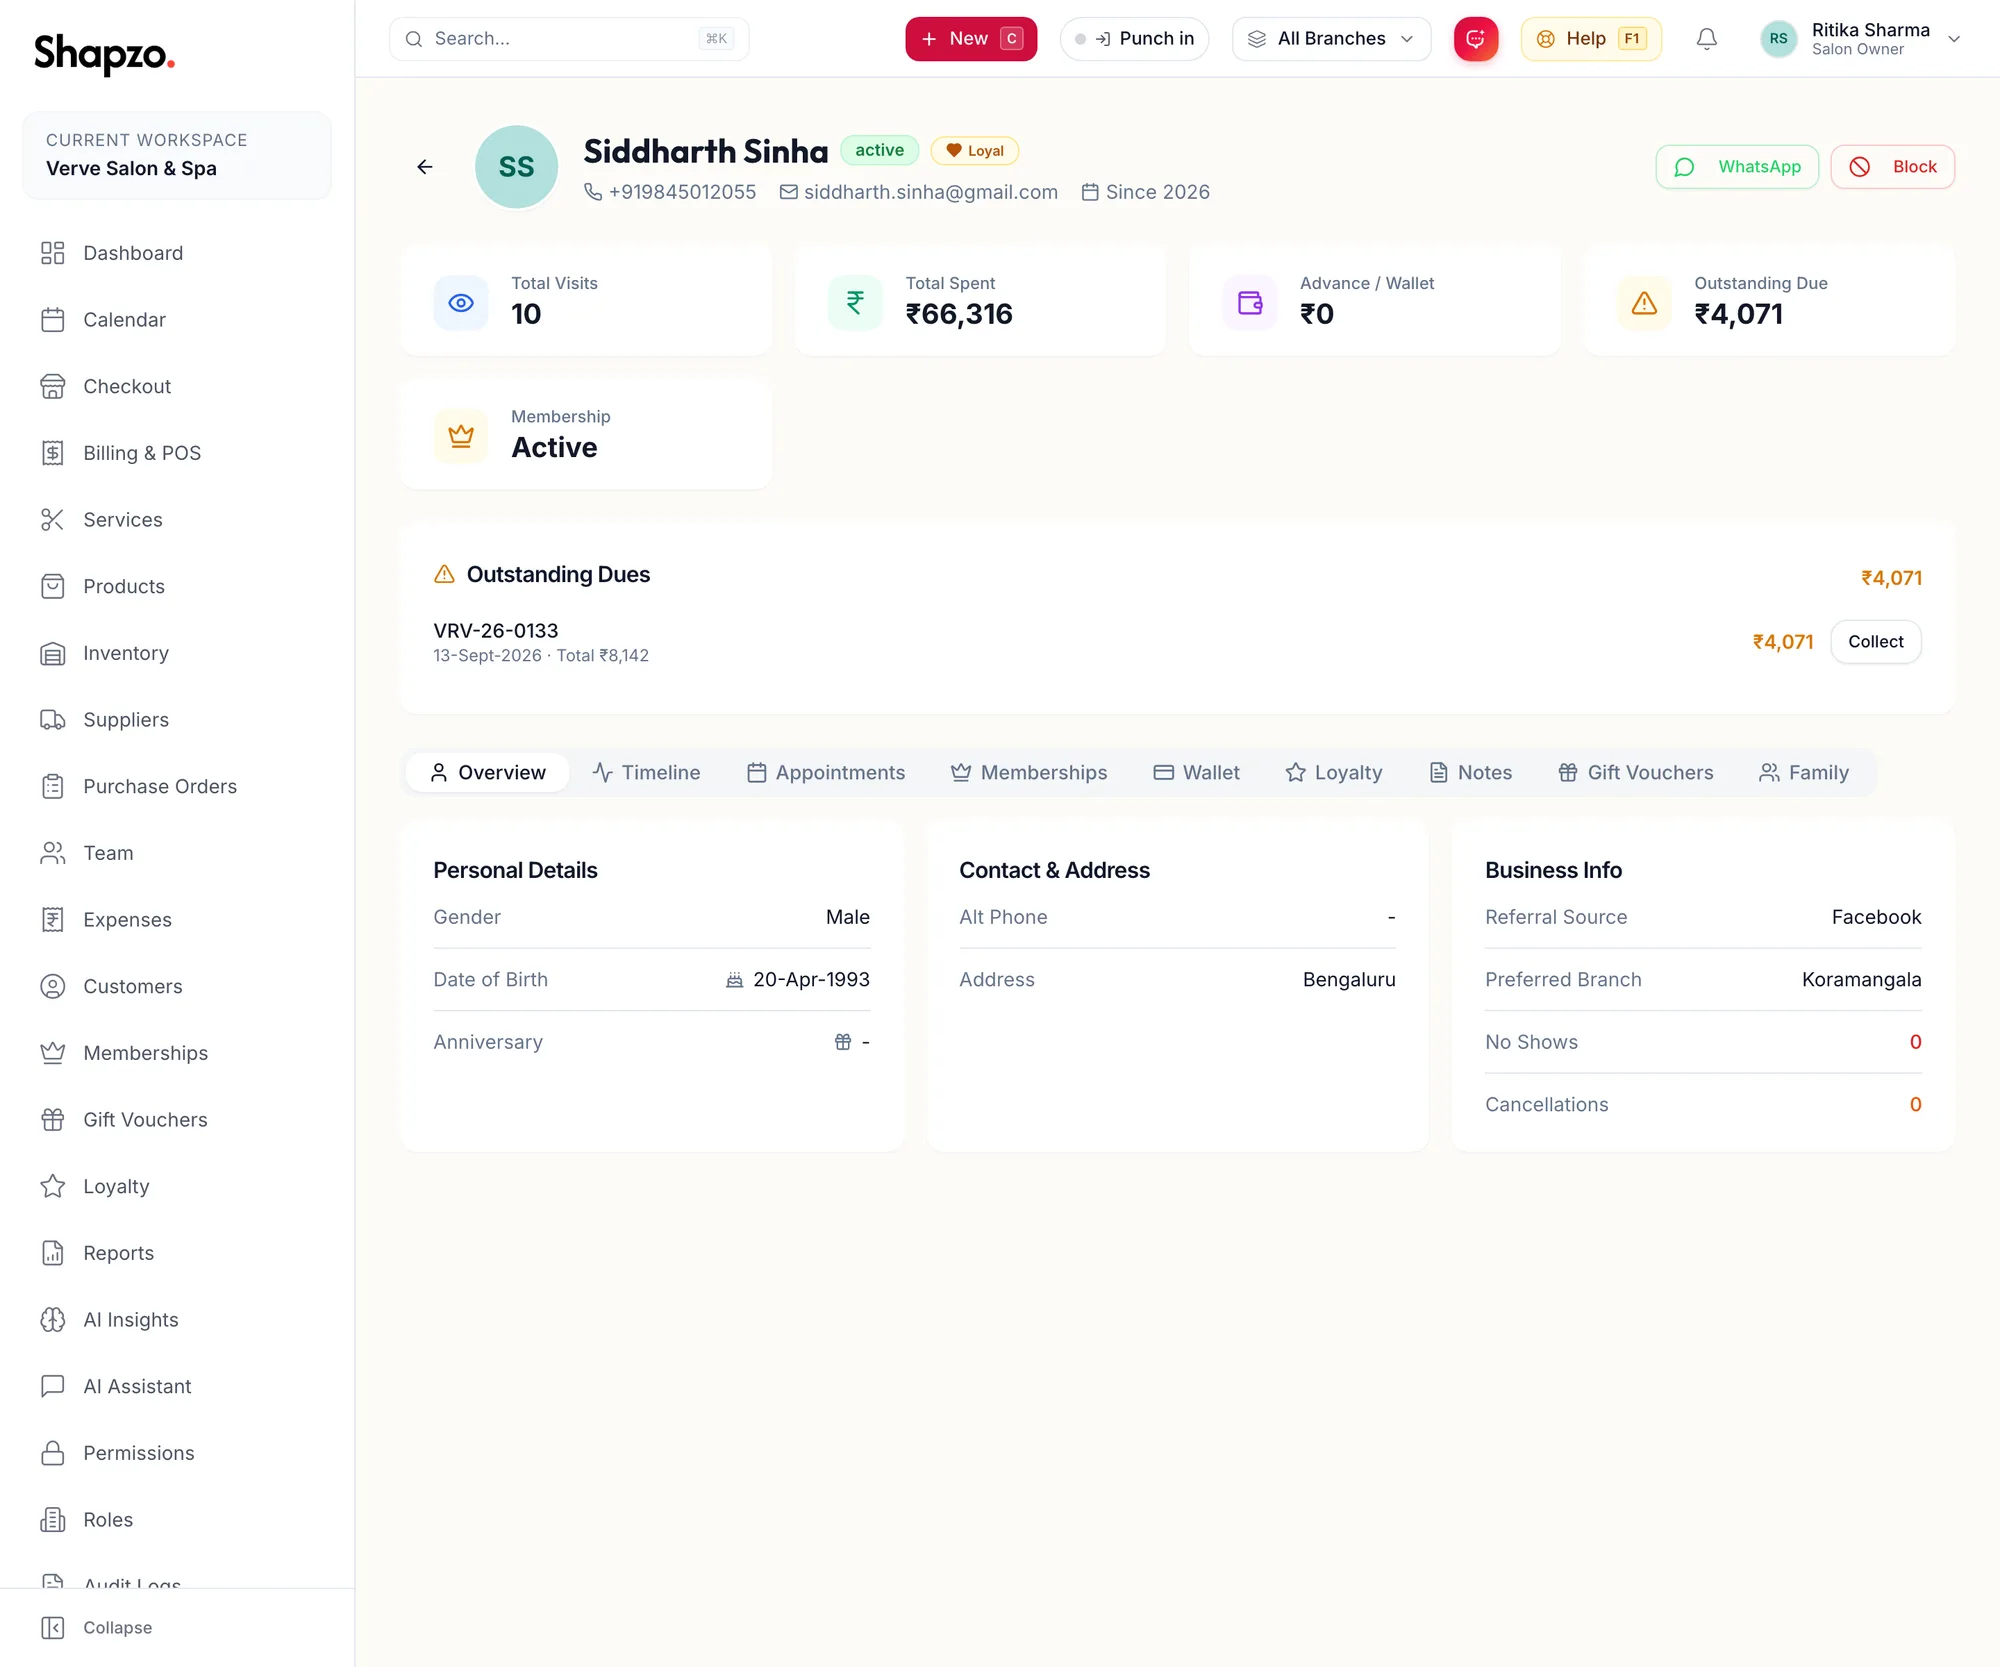The width and height of the screenshot is (2000, 1667).
Task: Open the AI Assistant chat icon
Action: point(53,1386)
